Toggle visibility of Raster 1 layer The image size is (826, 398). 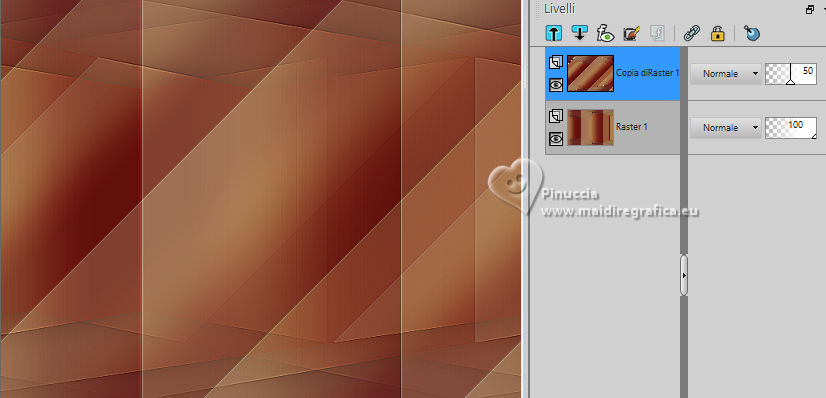556,138
